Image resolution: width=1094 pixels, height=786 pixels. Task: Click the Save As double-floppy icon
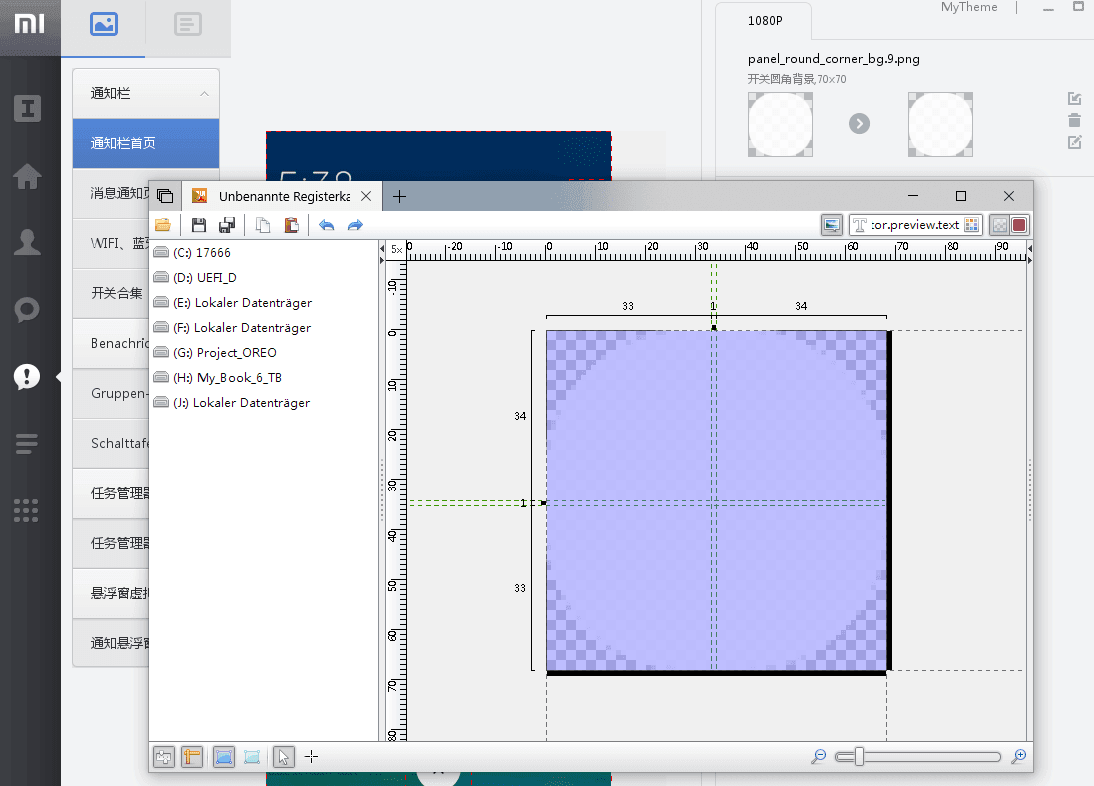[227, 225]
